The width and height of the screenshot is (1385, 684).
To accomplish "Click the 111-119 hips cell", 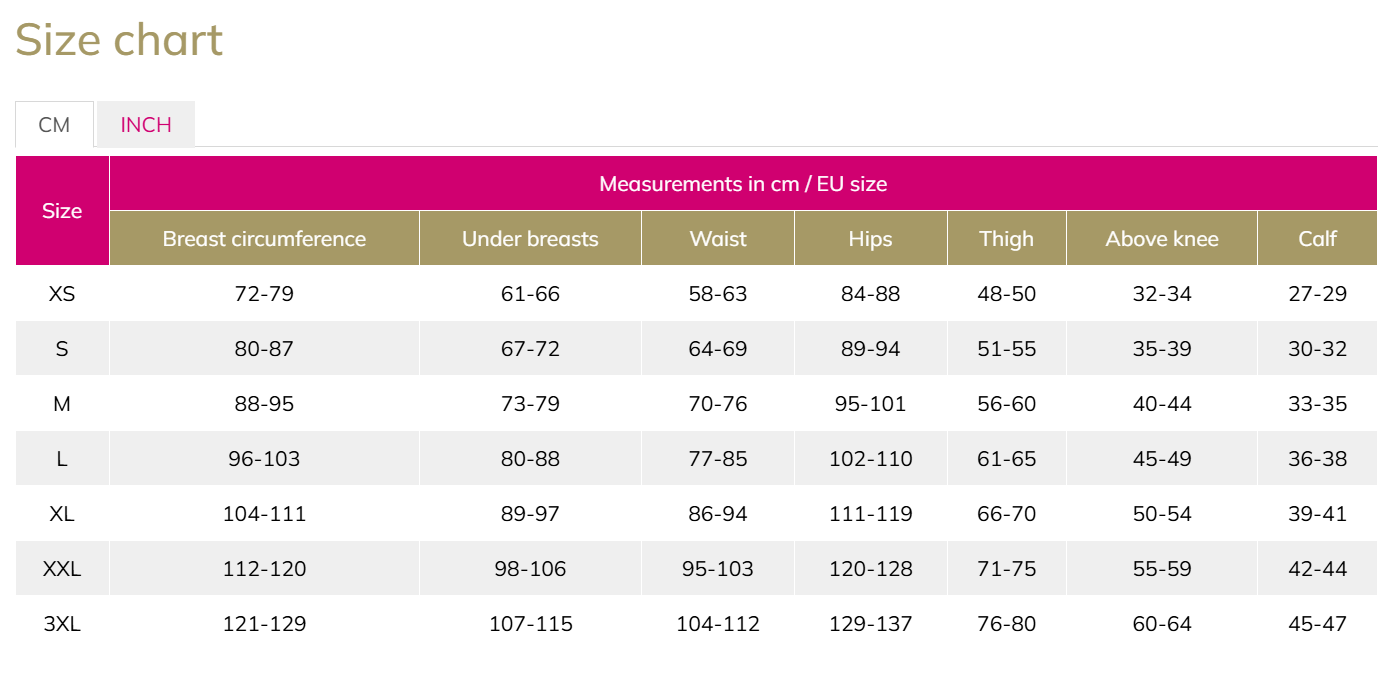I will (871, 514).
